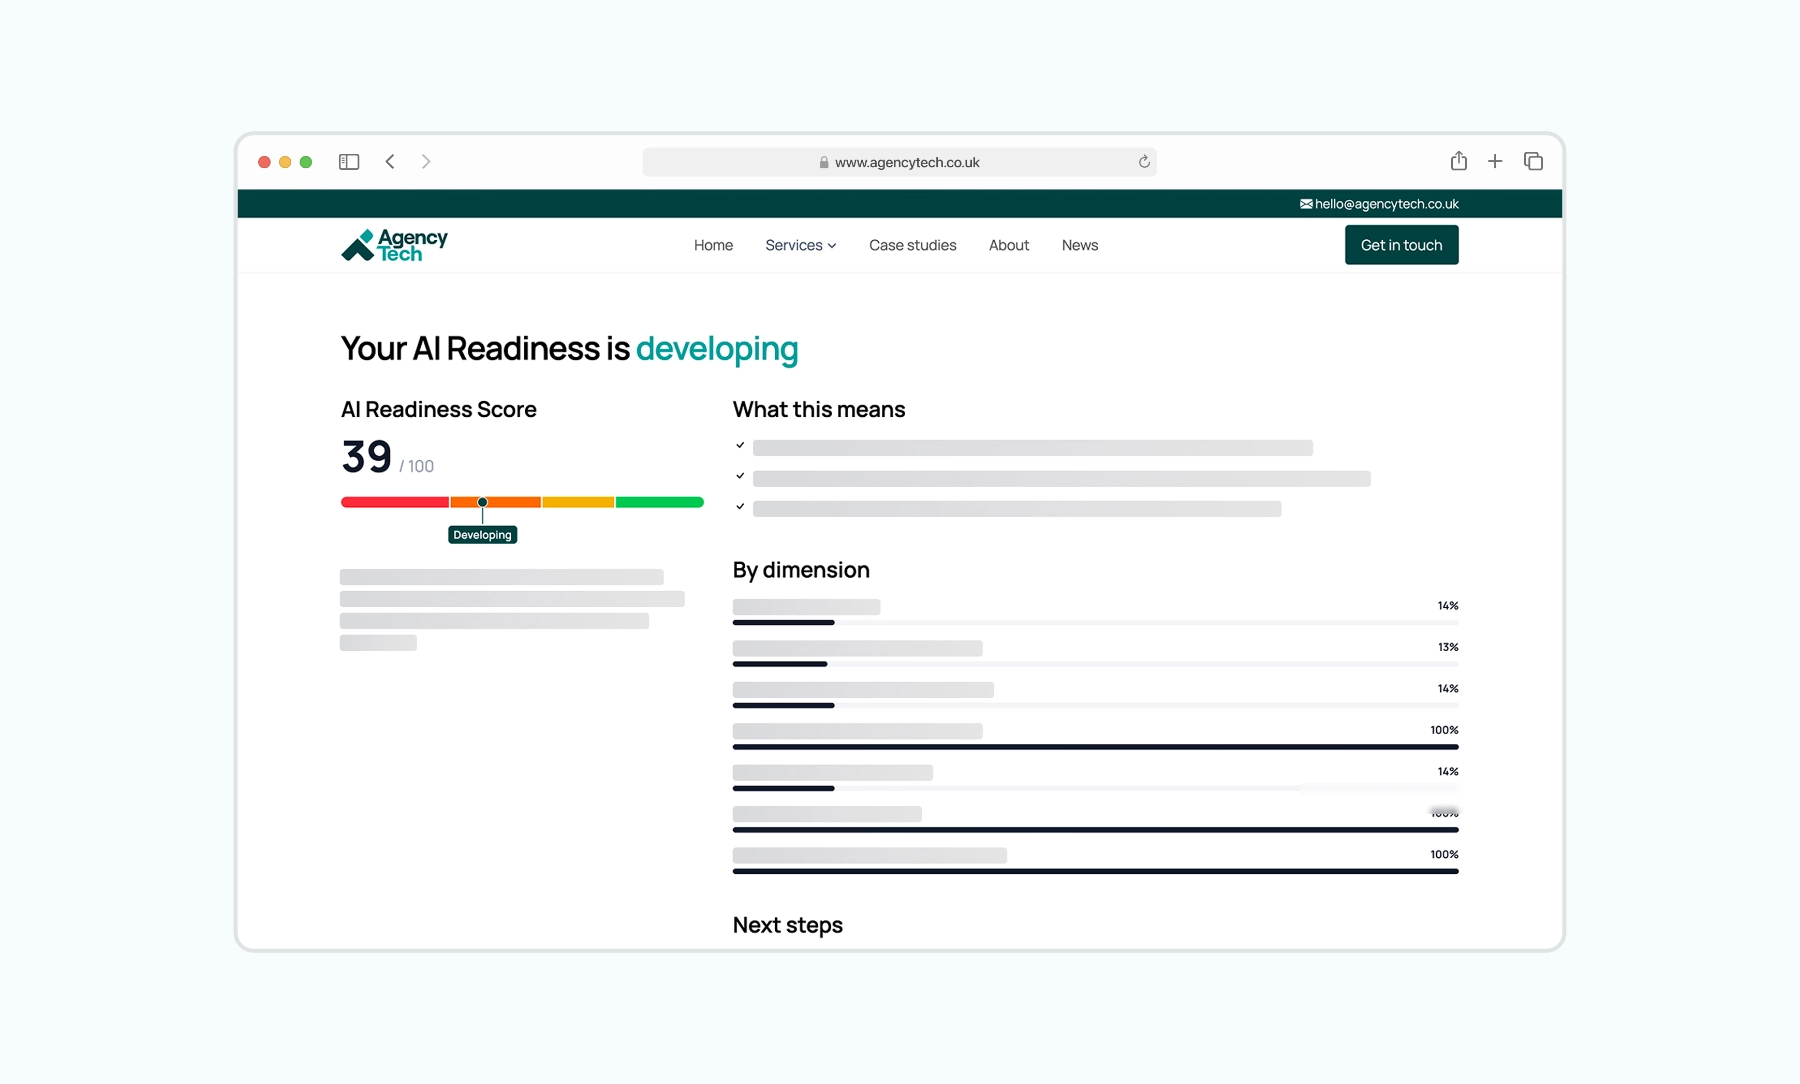
Task: Click the envelope icon in the top bar
Action: (1306, 204)
